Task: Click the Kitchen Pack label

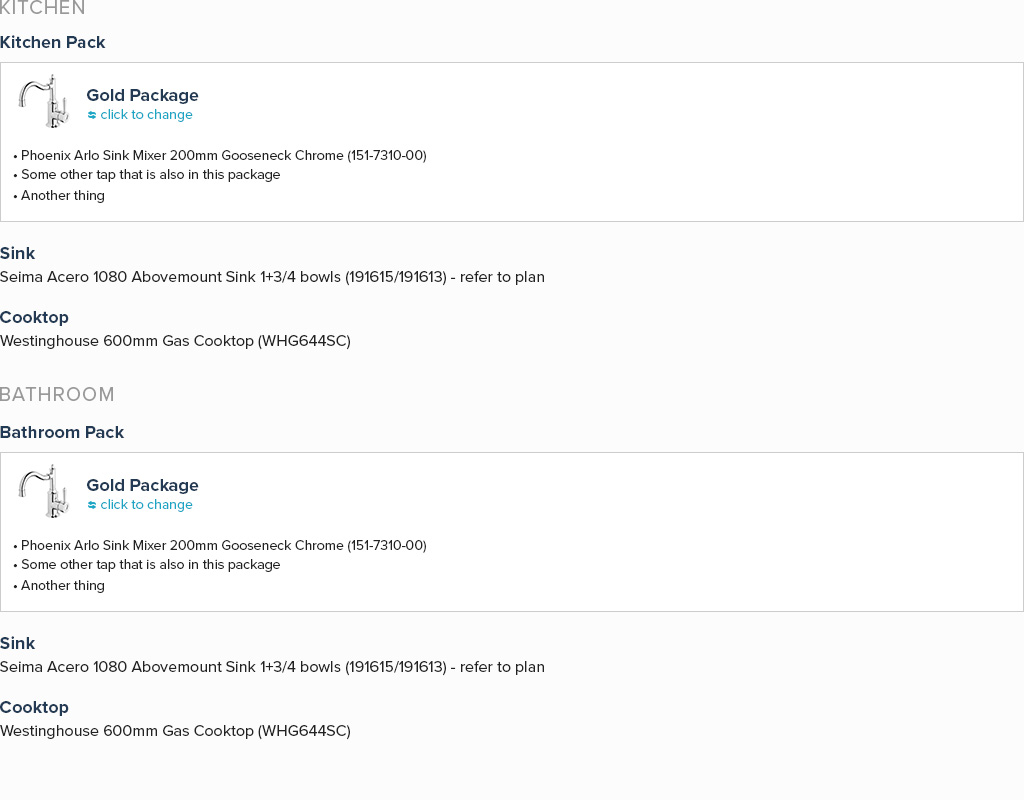Action: (52, 42)
